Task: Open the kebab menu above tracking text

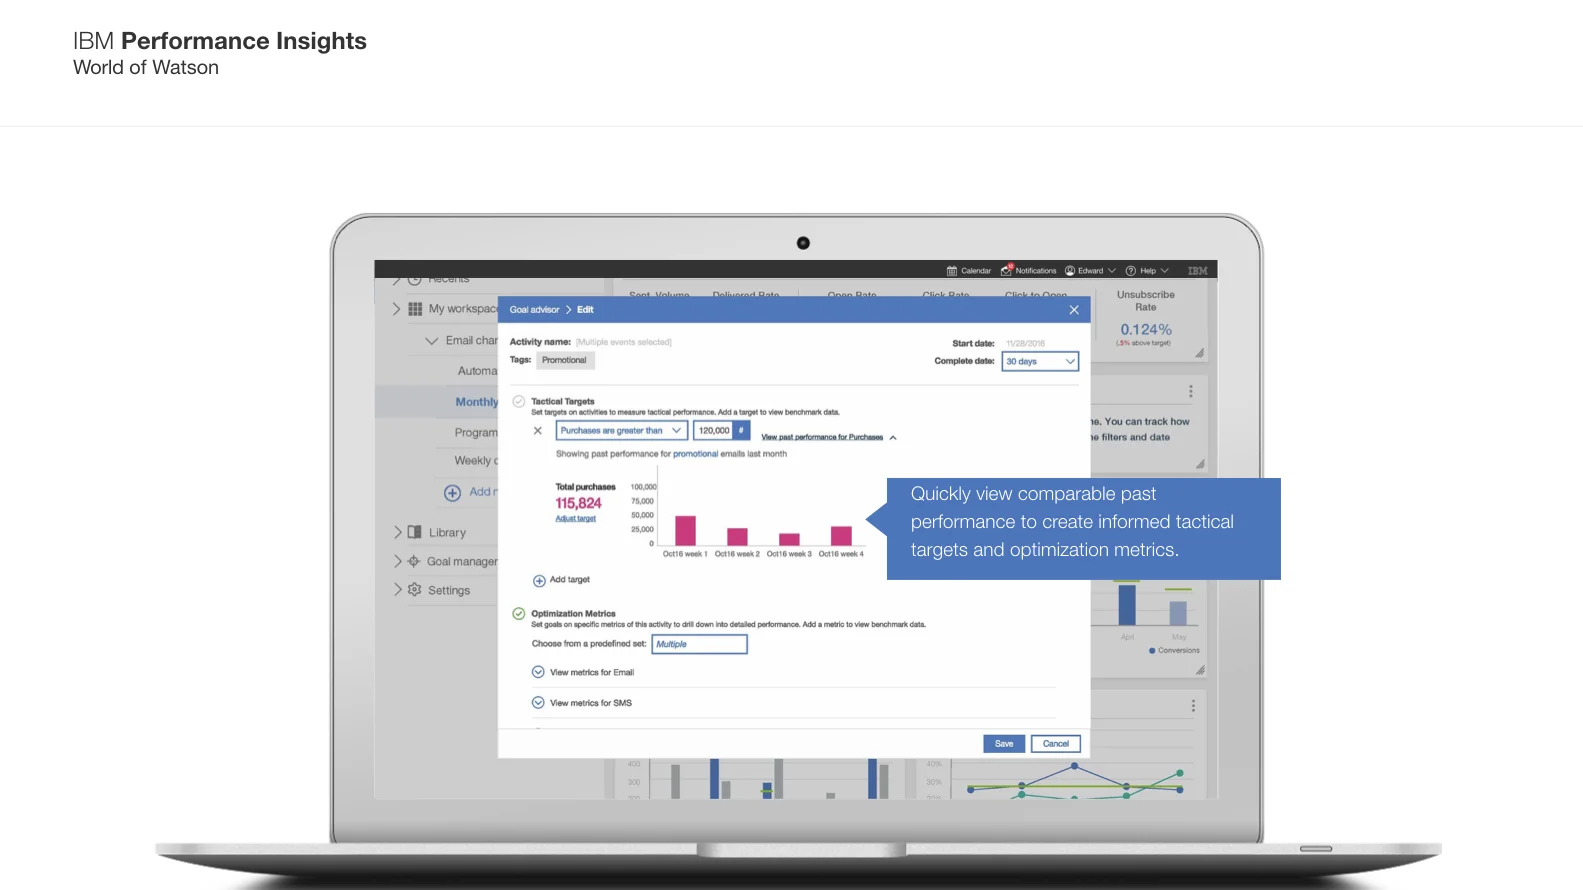Action: [1190, 392]
